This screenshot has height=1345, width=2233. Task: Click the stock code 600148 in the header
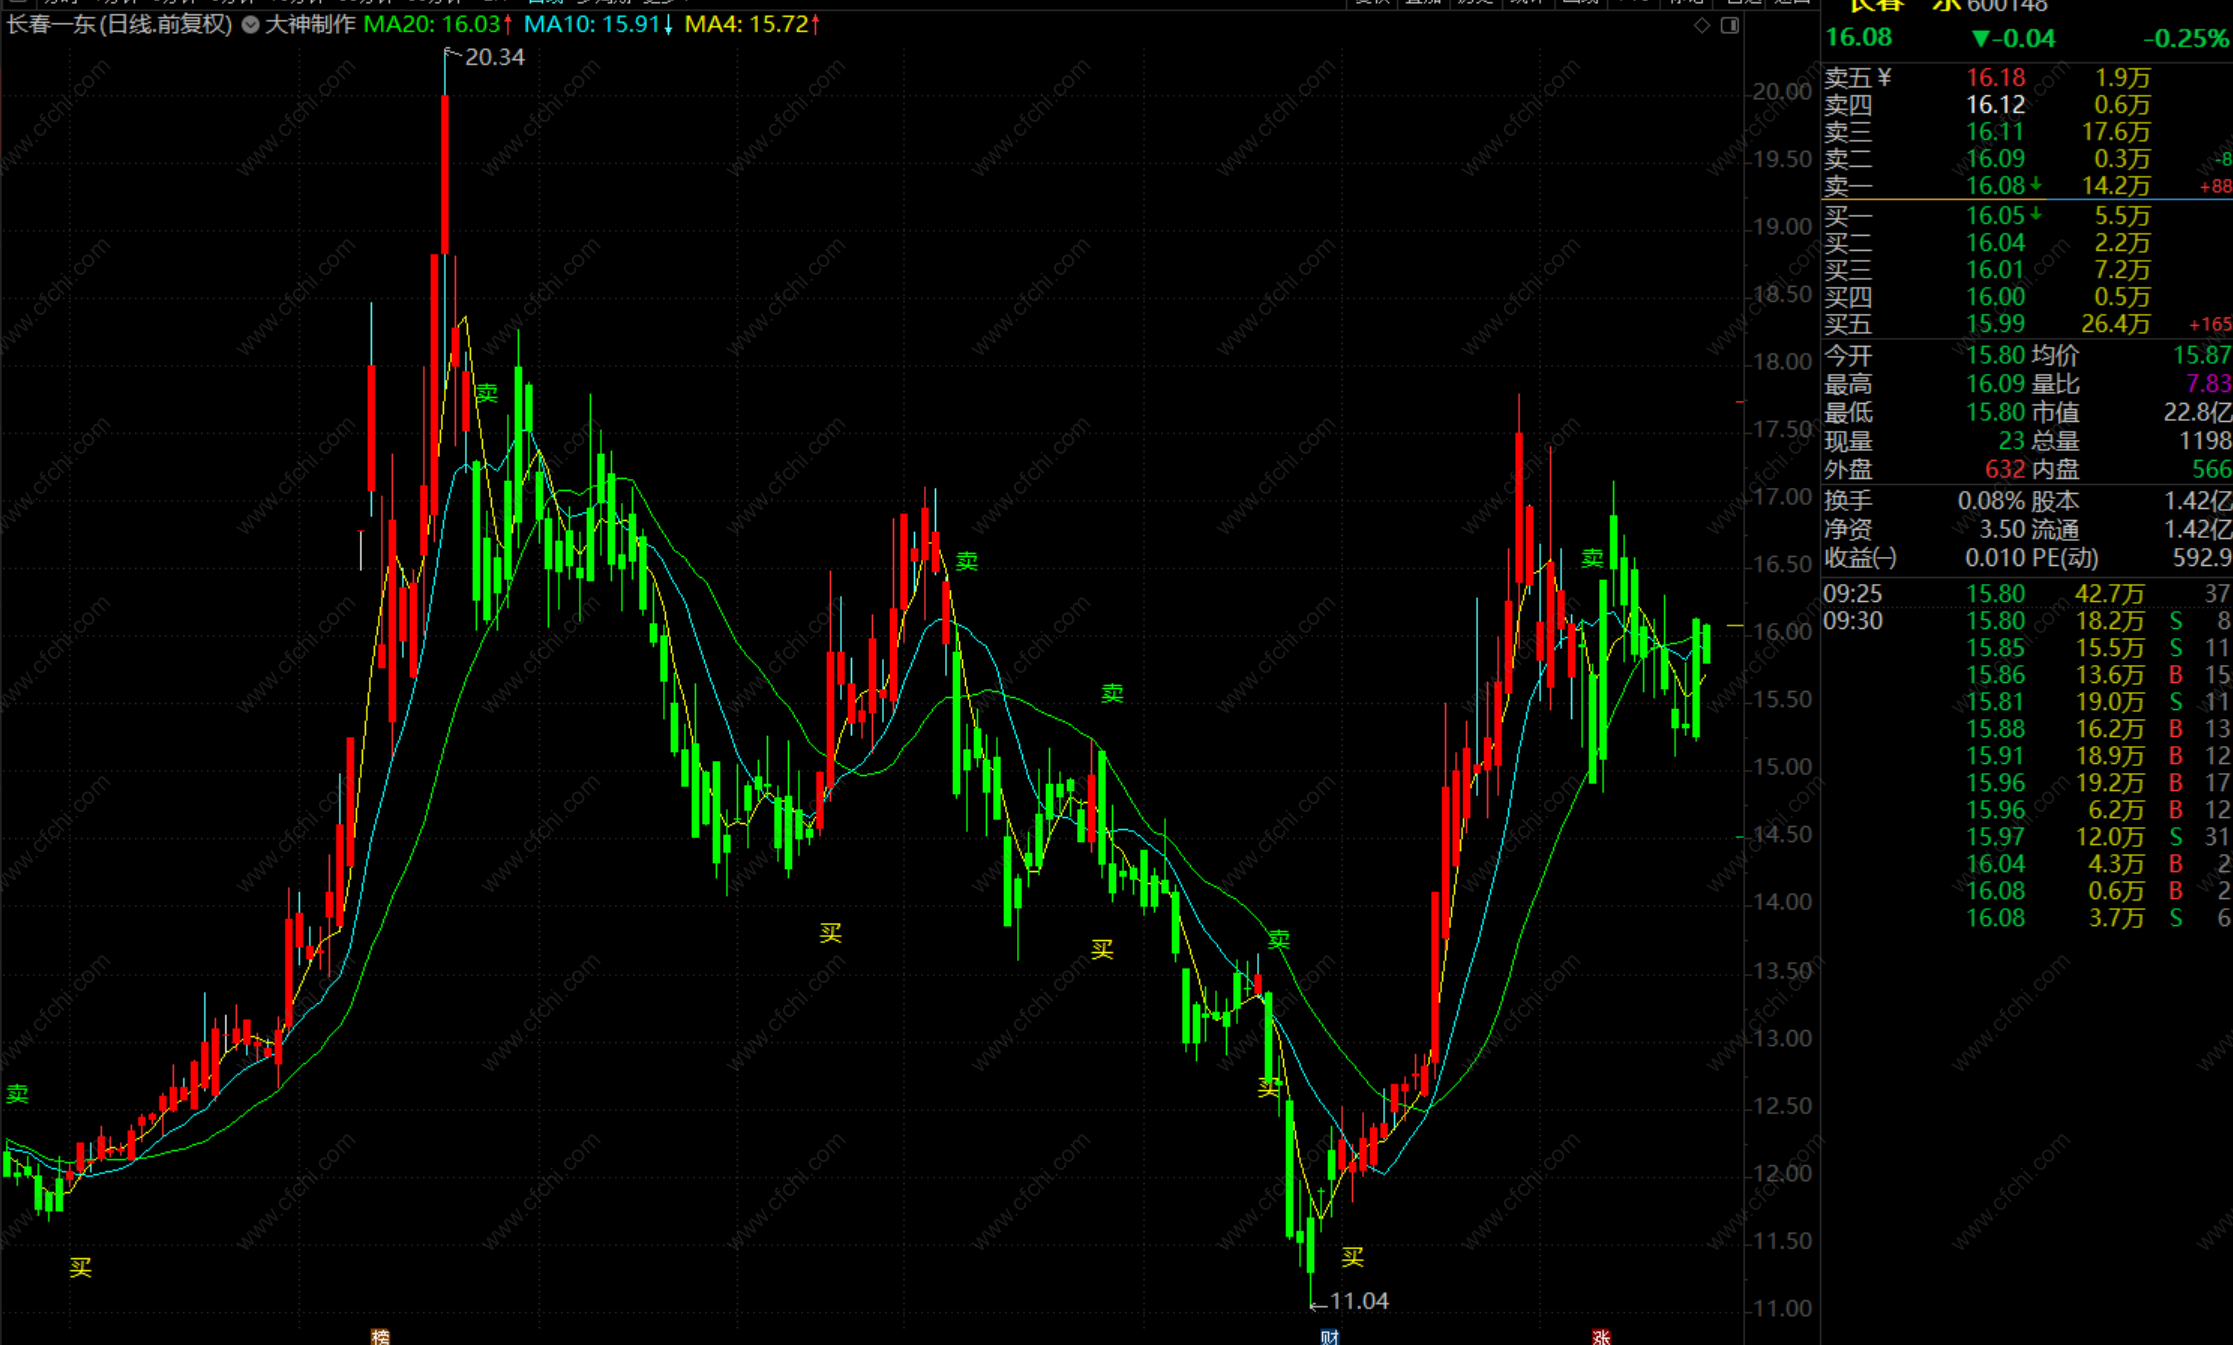pyautogui.click(x=2006, y=7)
